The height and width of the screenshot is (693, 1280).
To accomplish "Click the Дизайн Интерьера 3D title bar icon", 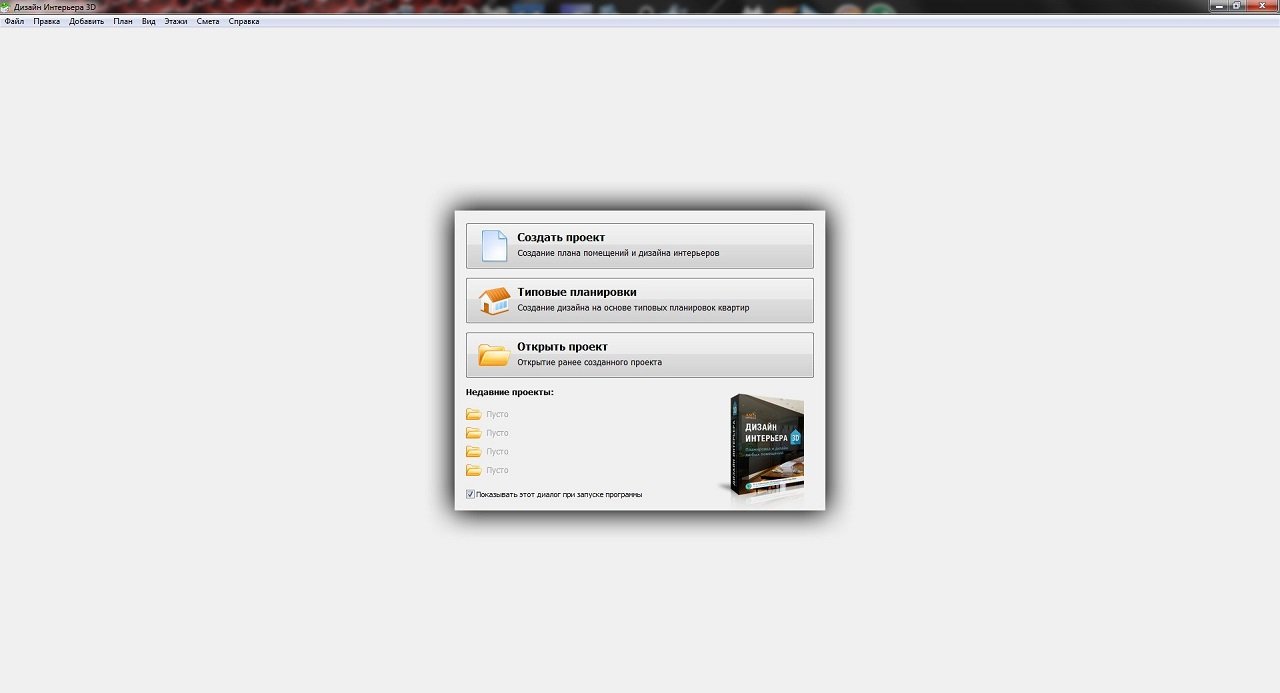I will (x=6, y=7).
